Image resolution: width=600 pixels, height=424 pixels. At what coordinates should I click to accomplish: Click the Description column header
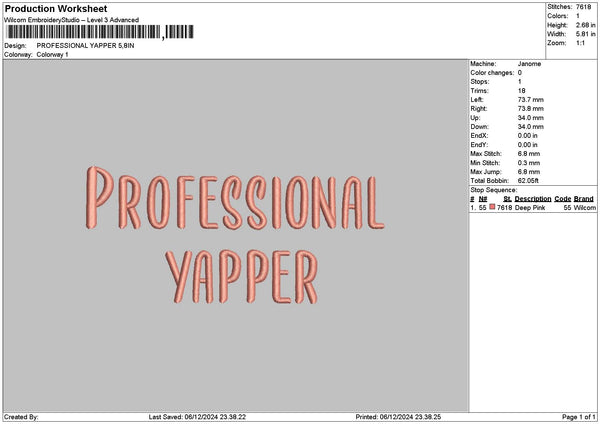tap(533, 199)
